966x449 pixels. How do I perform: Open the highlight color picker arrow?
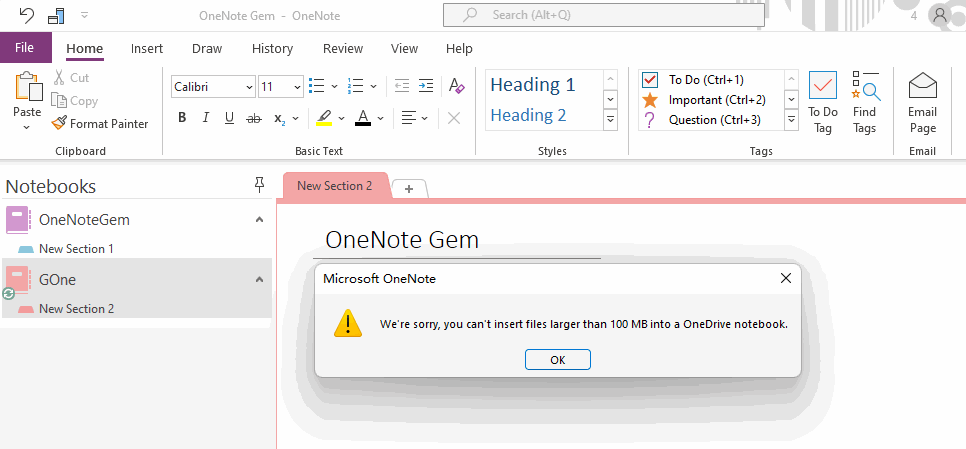(342, 118)
